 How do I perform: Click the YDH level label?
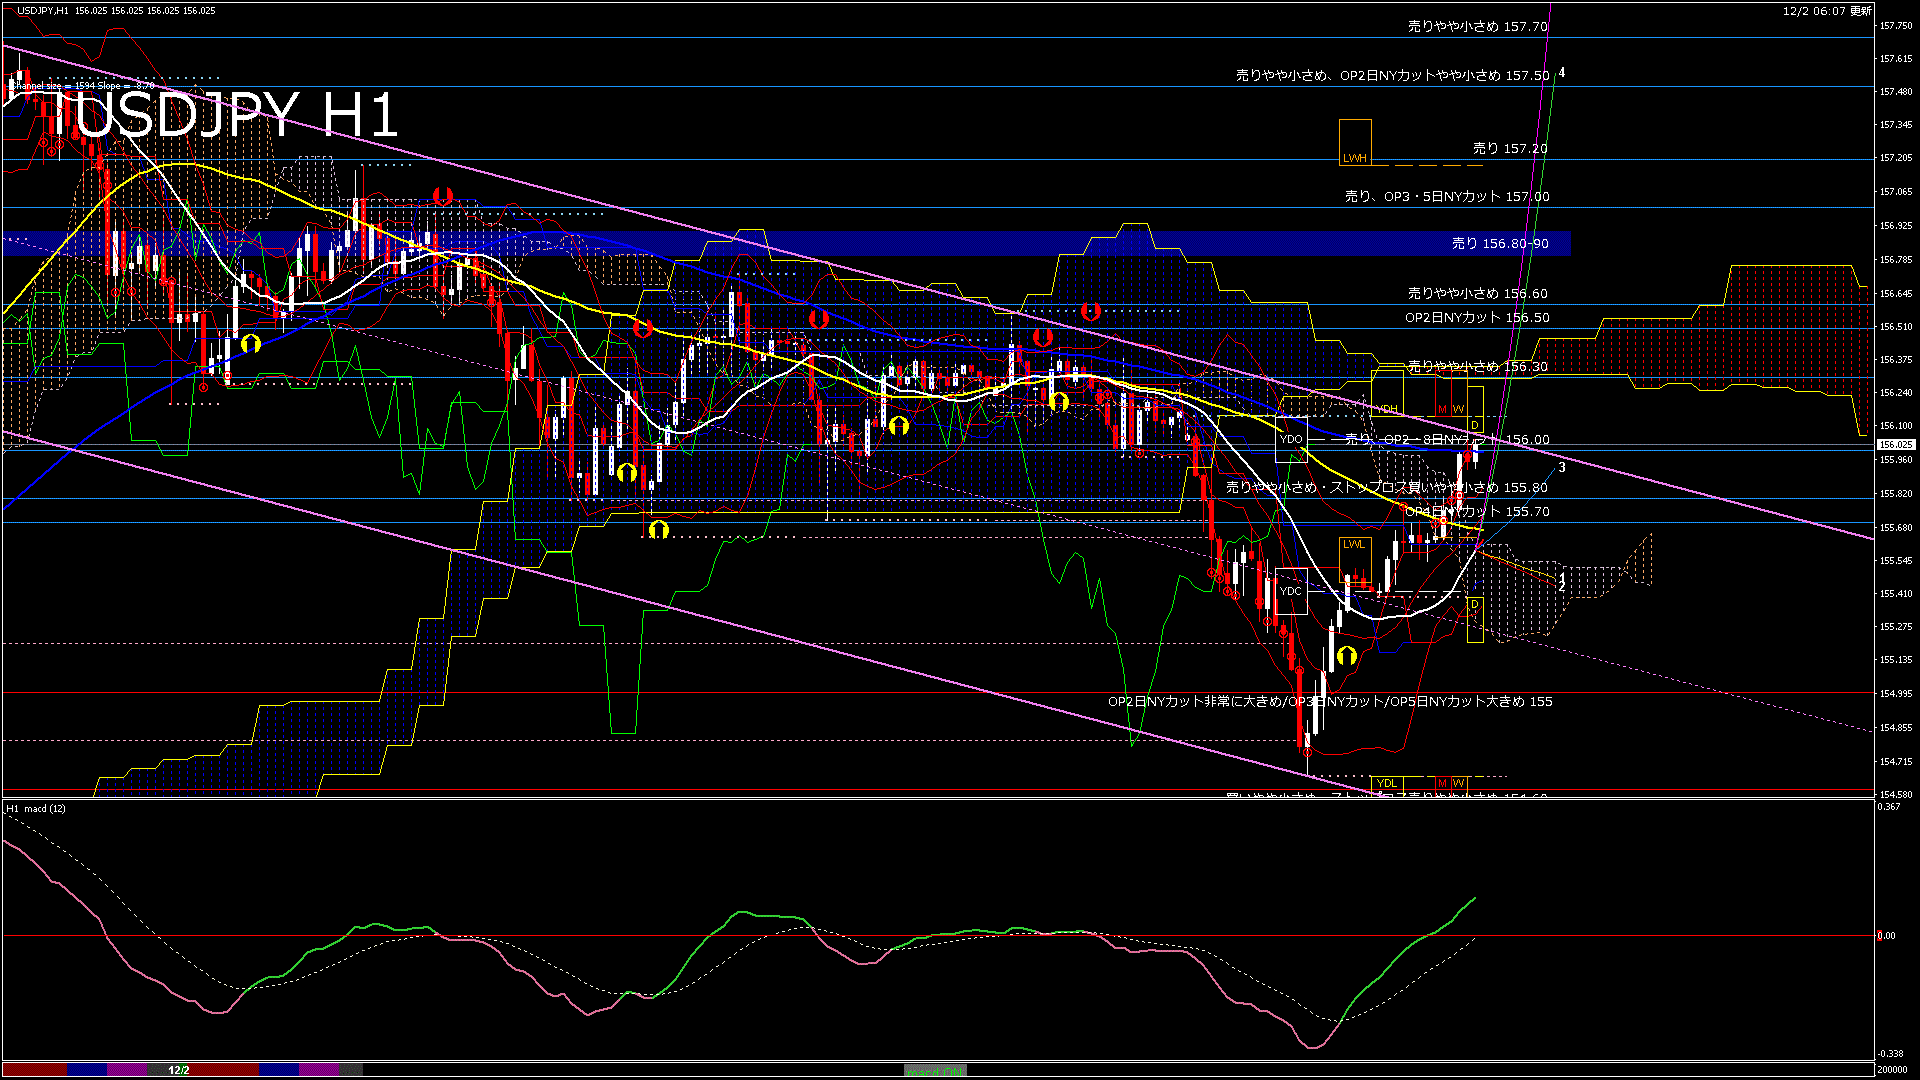pyautogui.click(x=1387, y=408)
